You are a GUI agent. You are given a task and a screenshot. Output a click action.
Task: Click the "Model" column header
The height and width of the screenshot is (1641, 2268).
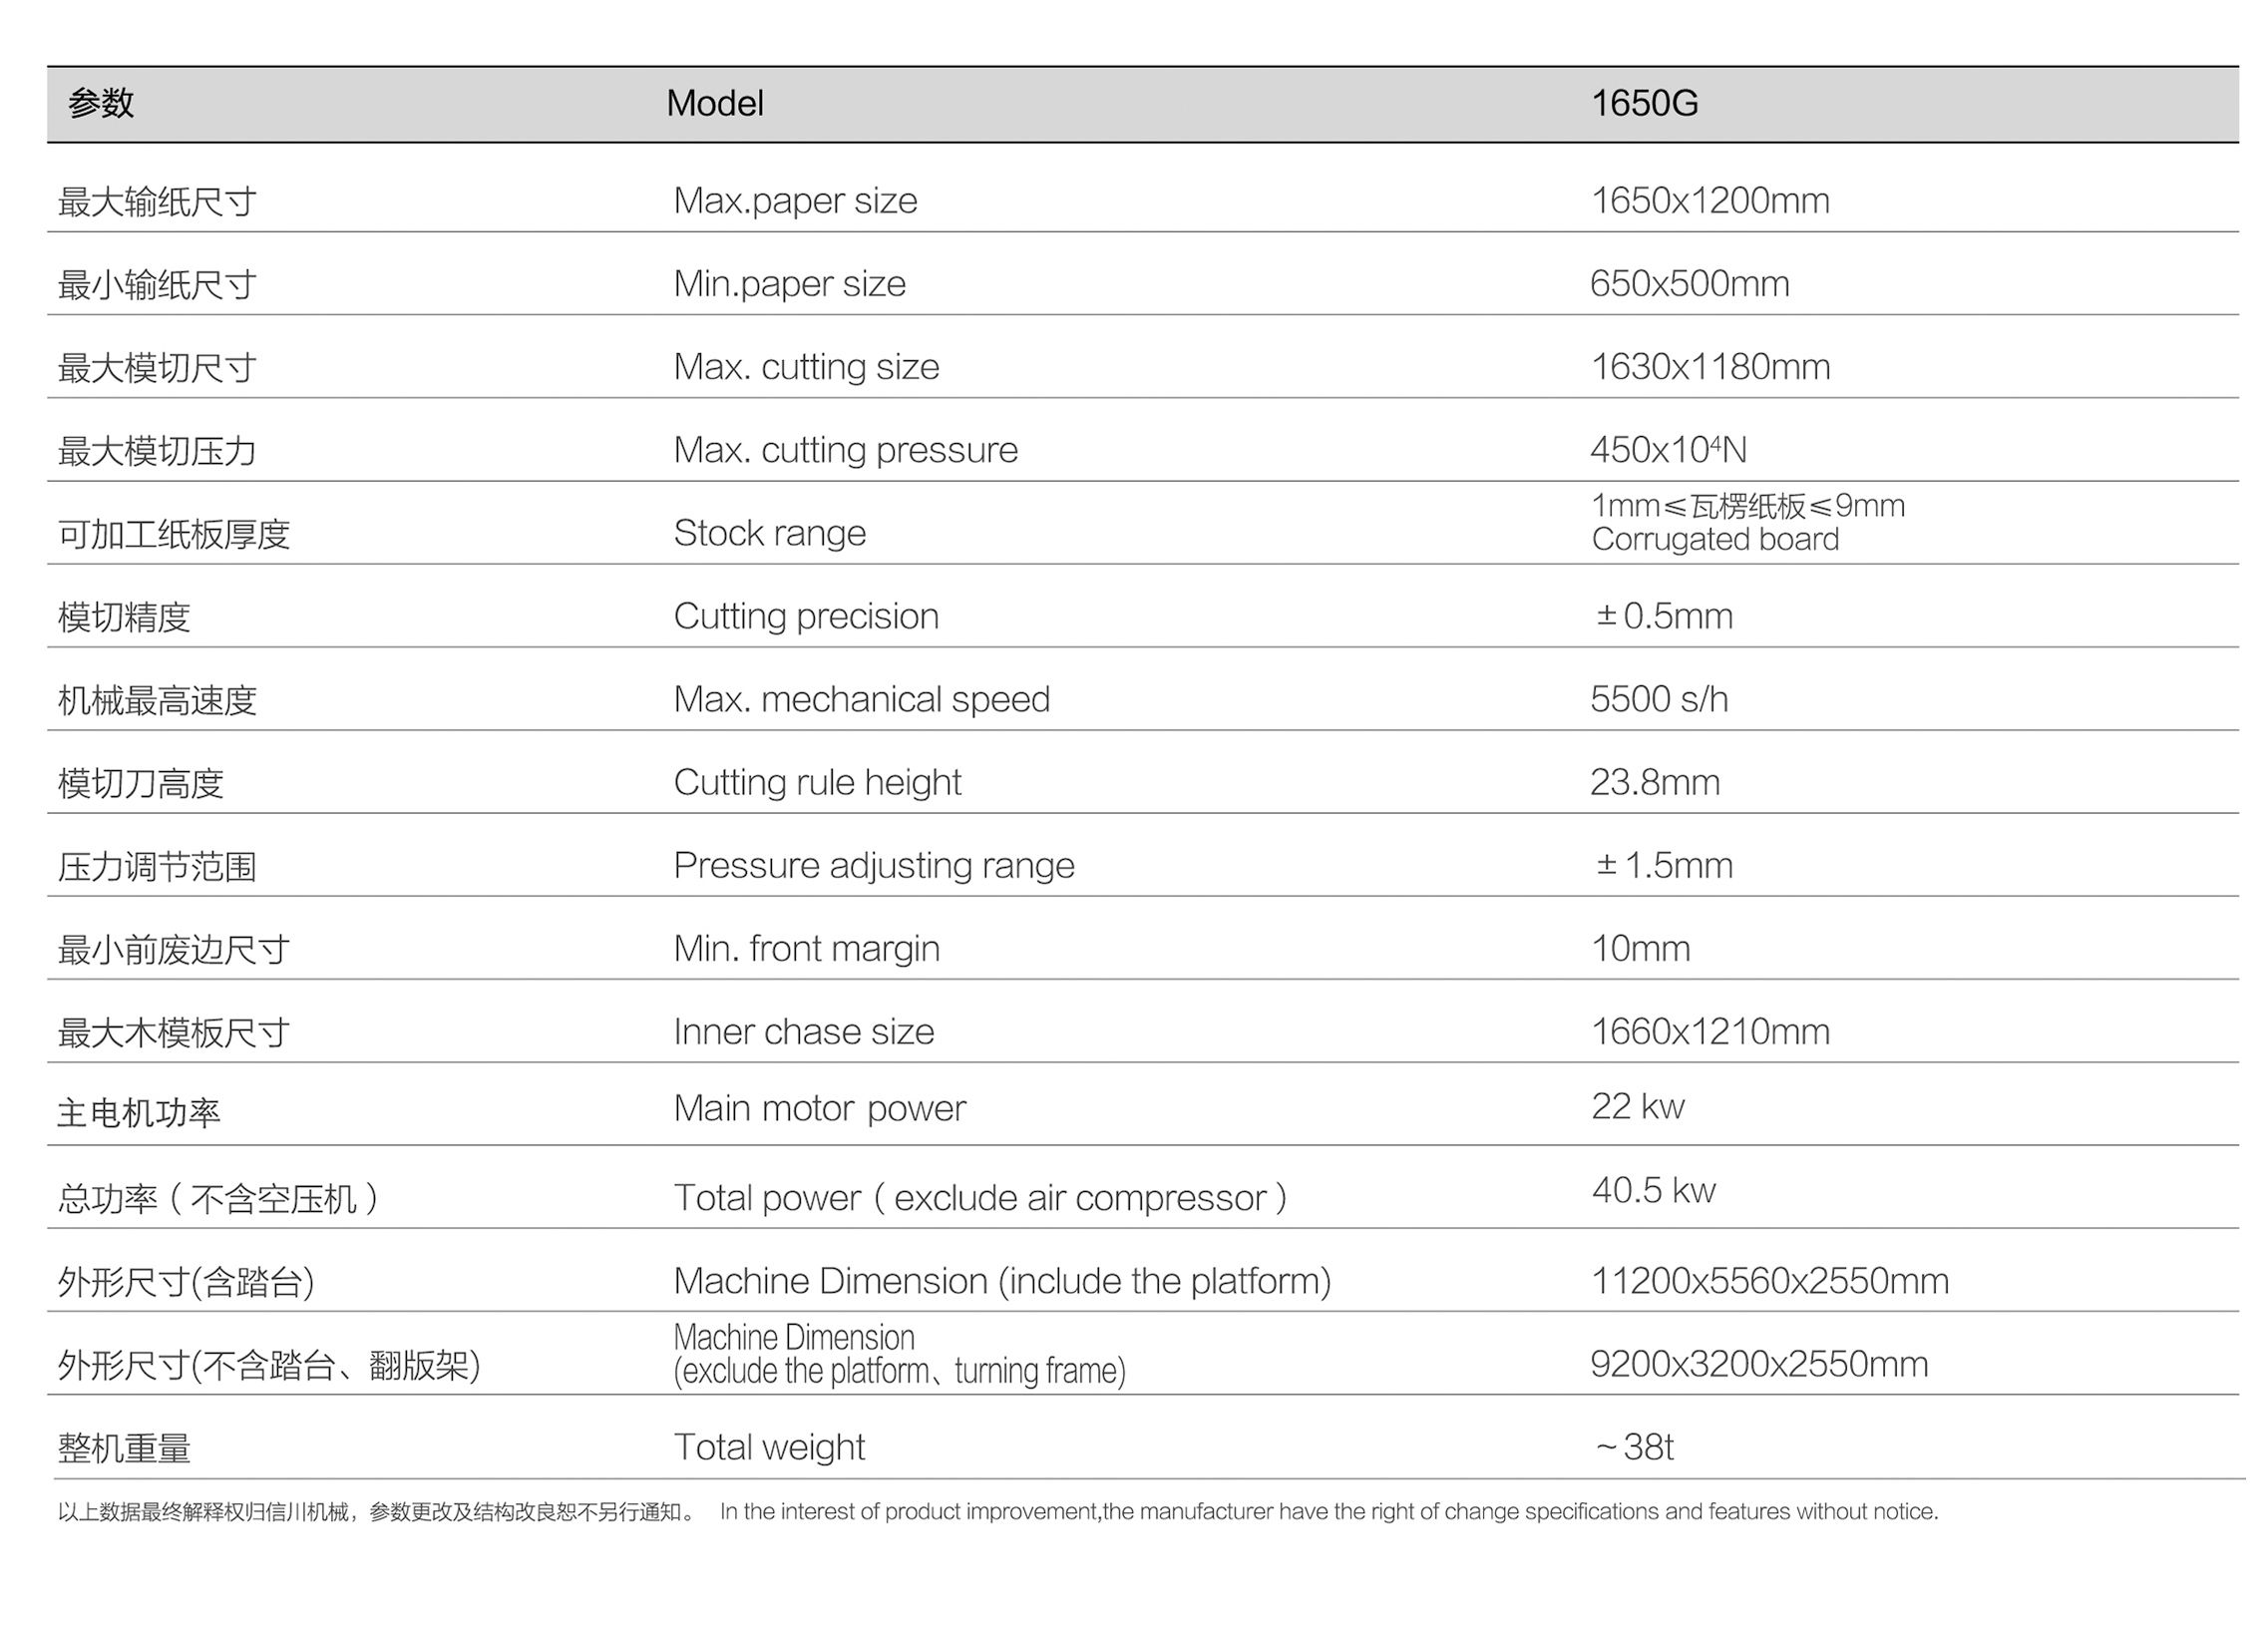point(715,104)
